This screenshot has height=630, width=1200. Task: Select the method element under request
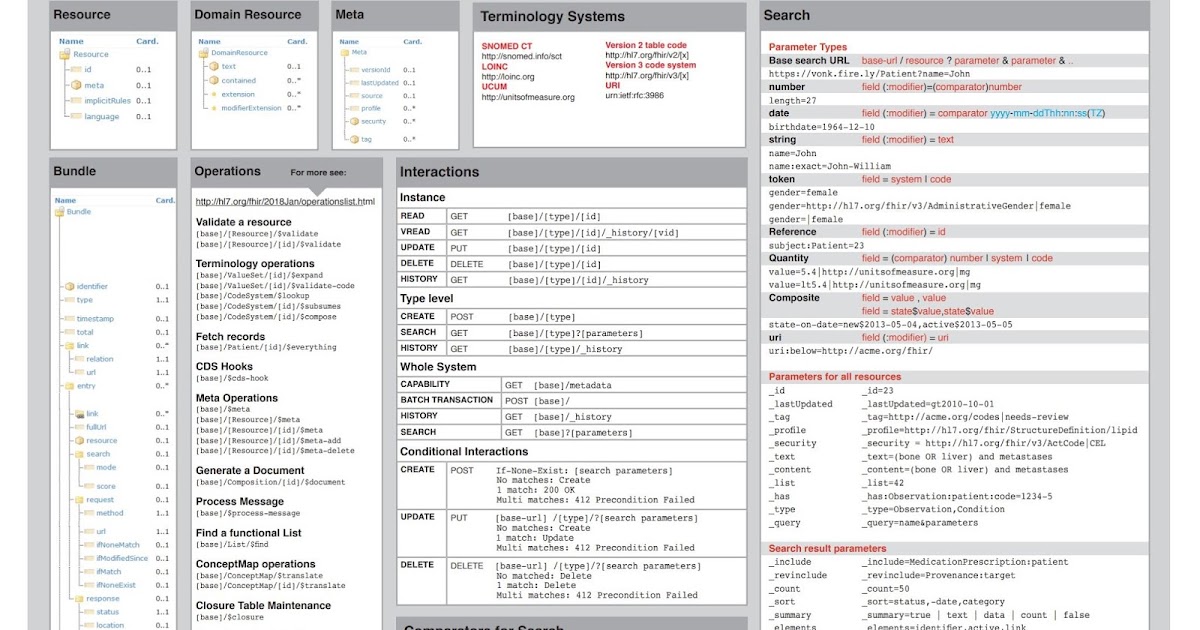110,513
